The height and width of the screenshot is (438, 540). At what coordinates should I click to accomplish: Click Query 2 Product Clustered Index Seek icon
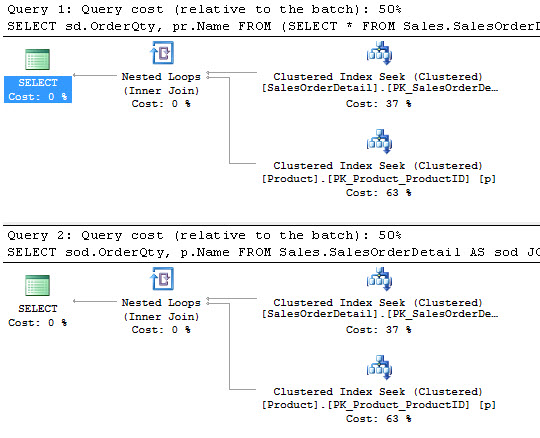pos(379,367)
